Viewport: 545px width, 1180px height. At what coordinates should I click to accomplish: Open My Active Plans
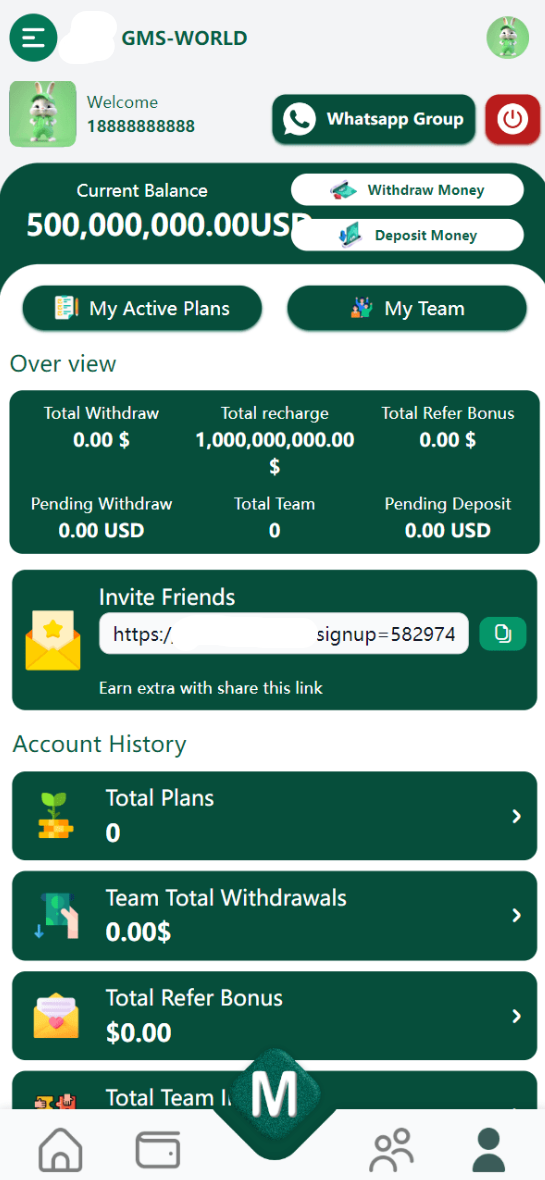(x=142, y=308)
